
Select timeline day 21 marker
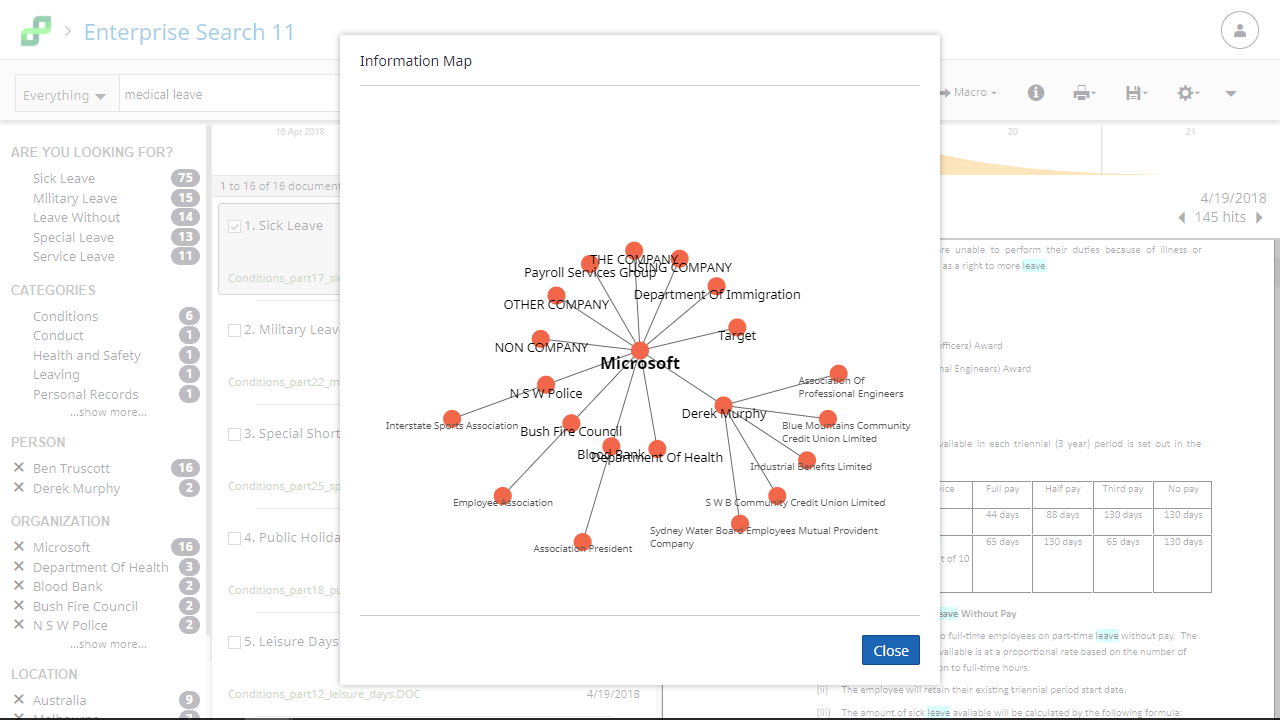pyautogui.click(x=1190, y=132)
